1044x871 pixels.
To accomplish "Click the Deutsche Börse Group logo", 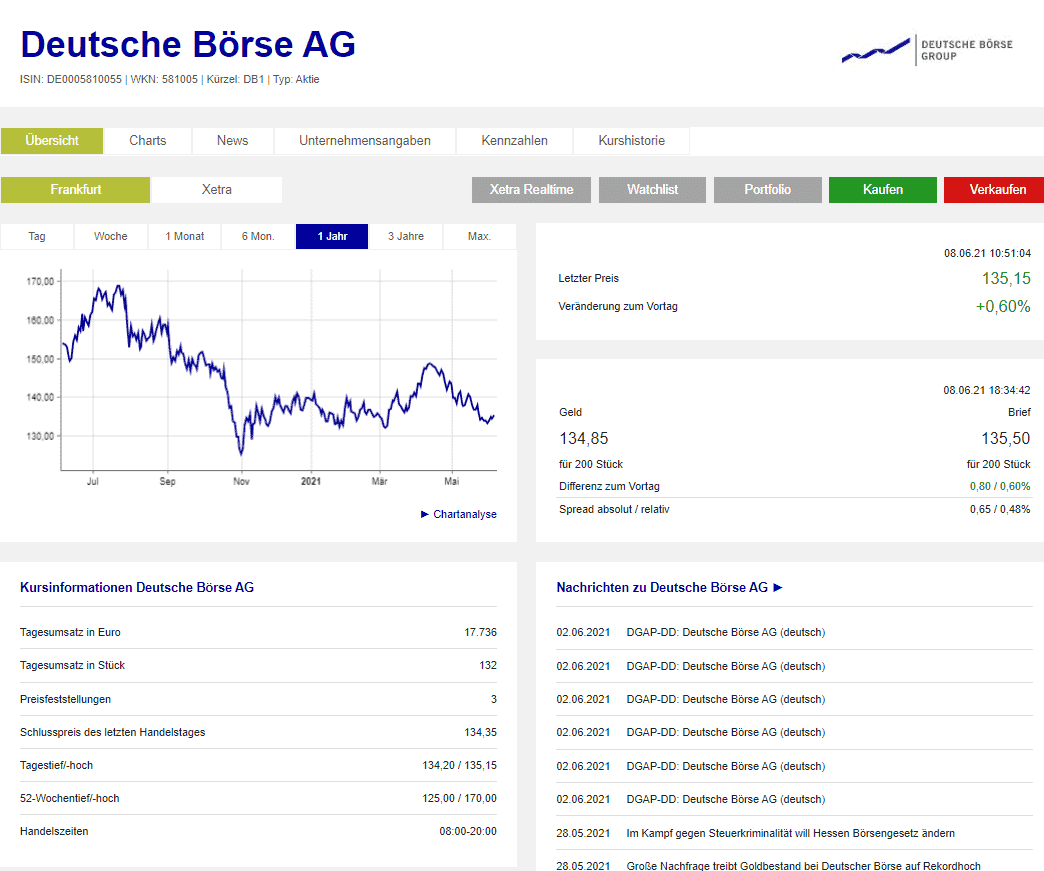I will 927,51.
